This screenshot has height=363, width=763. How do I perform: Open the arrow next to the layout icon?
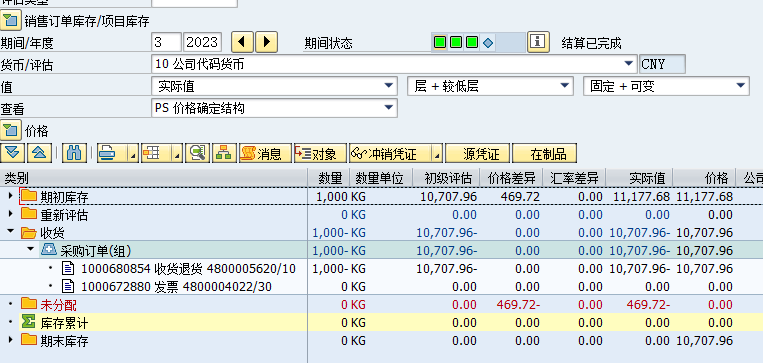(x=178, y=154)
